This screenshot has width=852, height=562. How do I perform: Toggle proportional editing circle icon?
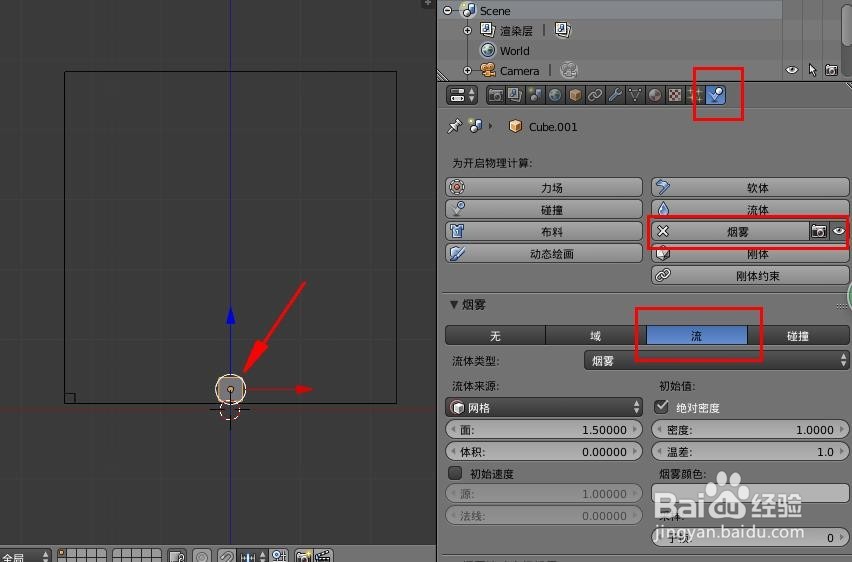(x=202, y=556)
